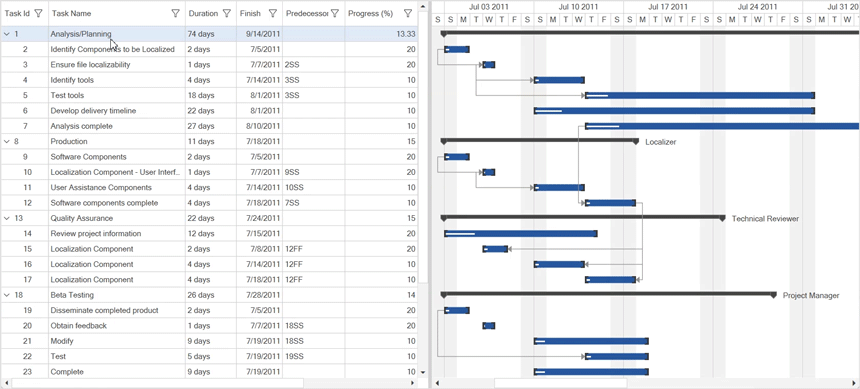Select the Software Components task name

(88, 157)
